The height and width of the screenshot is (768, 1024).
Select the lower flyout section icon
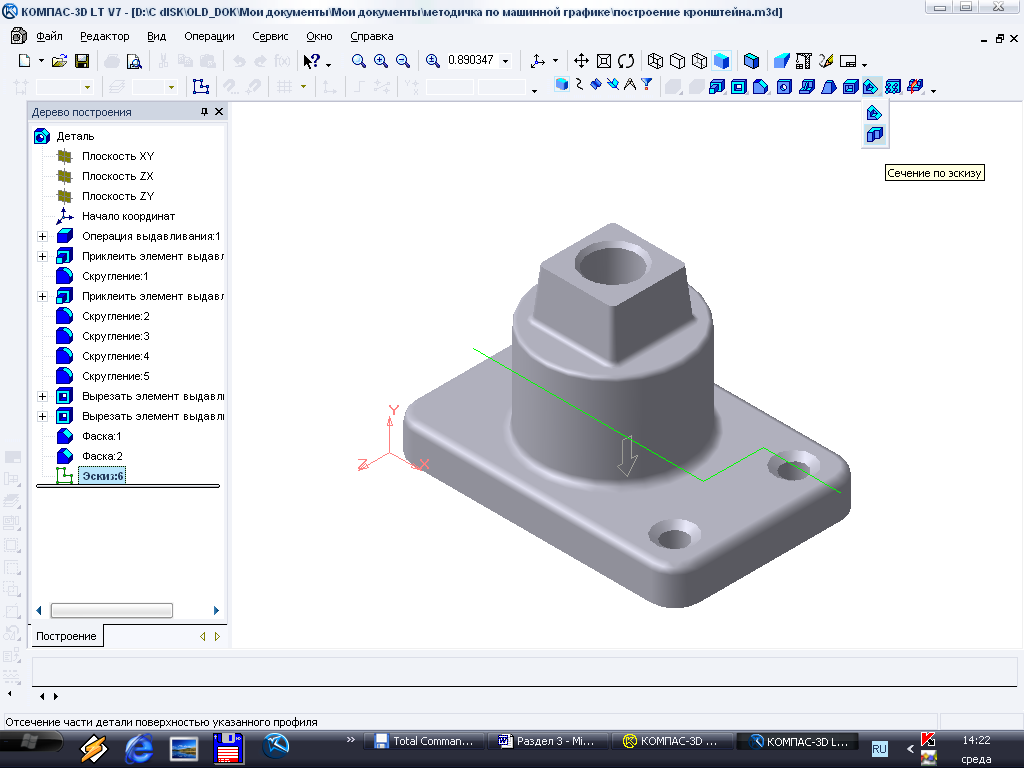click(874, 135)
